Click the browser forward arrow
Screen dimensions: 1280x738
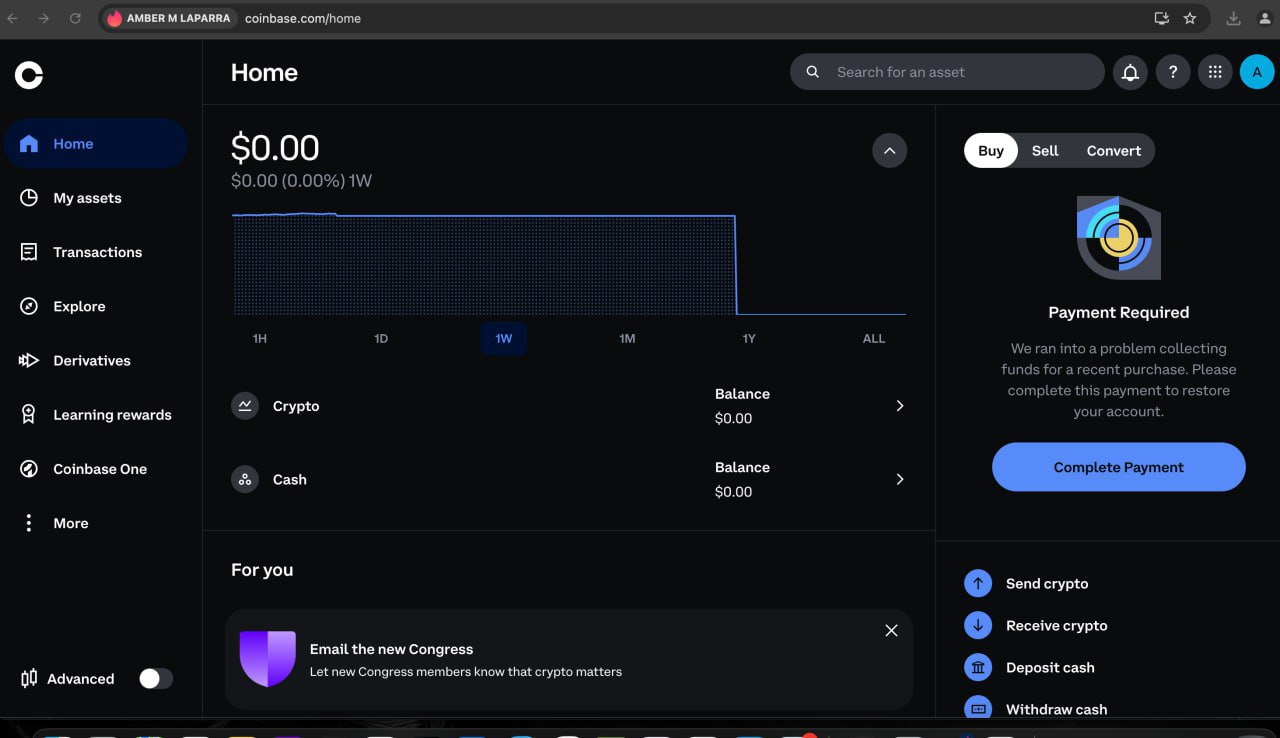(43, 18)
